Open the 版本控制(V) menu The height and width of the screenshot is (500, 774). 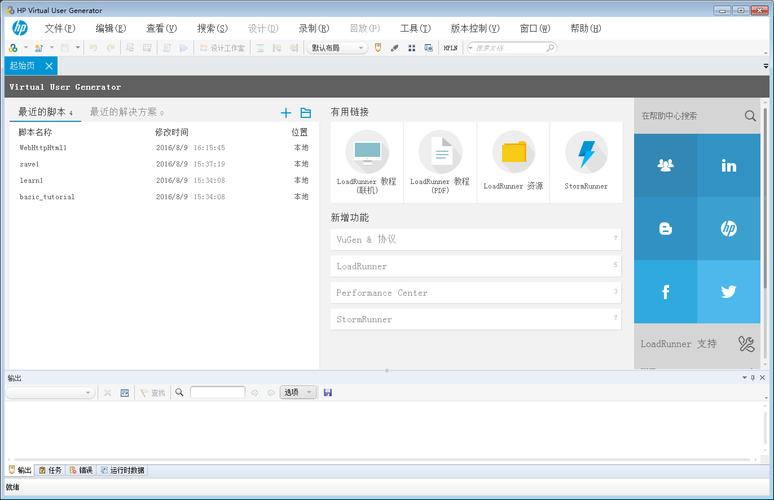(x=475, y=28)
